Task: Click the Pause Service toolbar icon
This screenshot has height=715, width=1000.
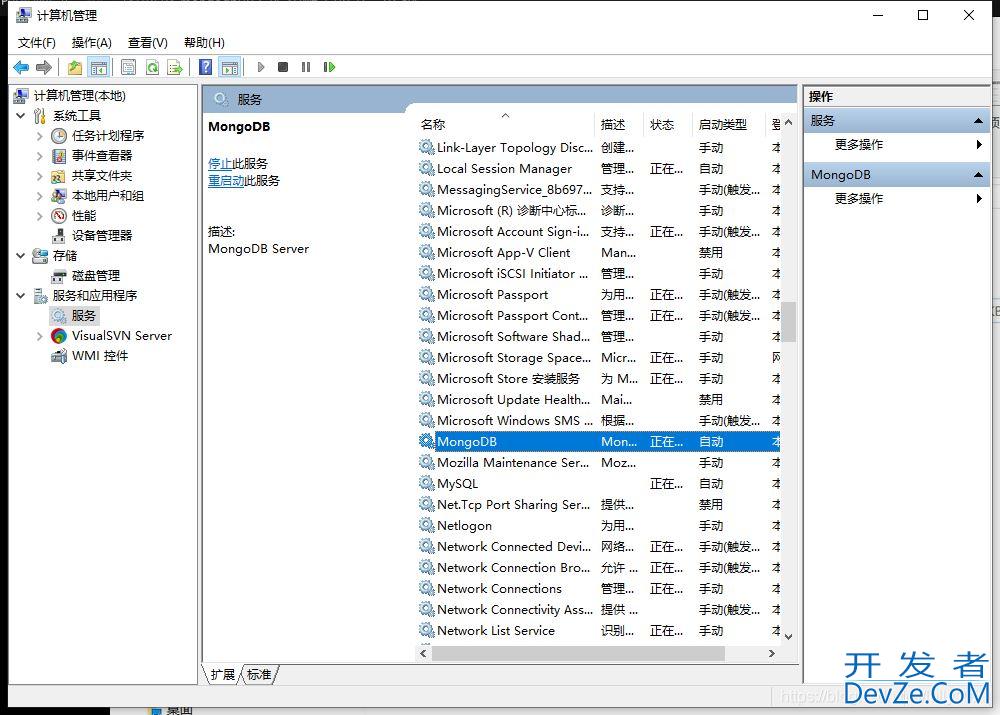Action: click(306, 67)
